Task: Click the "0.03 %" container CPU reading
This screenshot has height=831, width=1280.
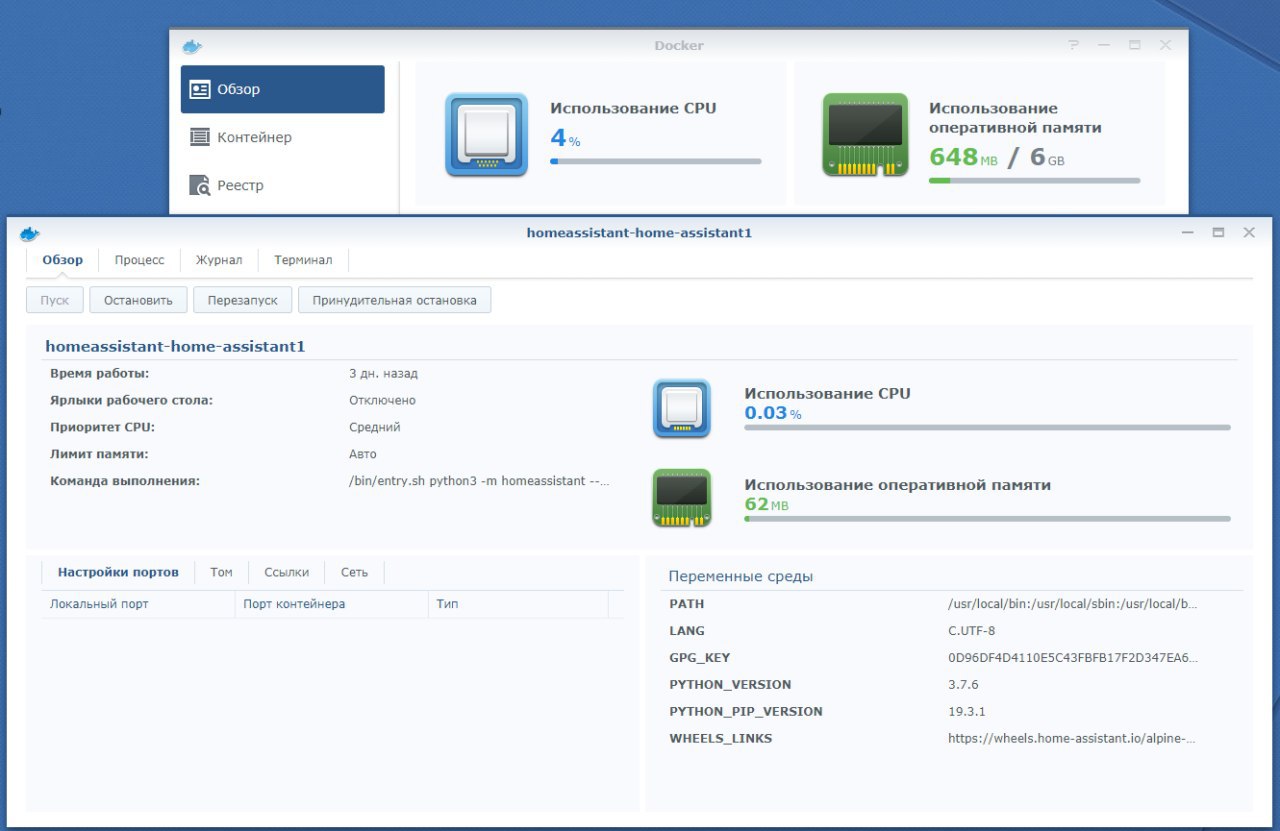Action: coord(773,413)
